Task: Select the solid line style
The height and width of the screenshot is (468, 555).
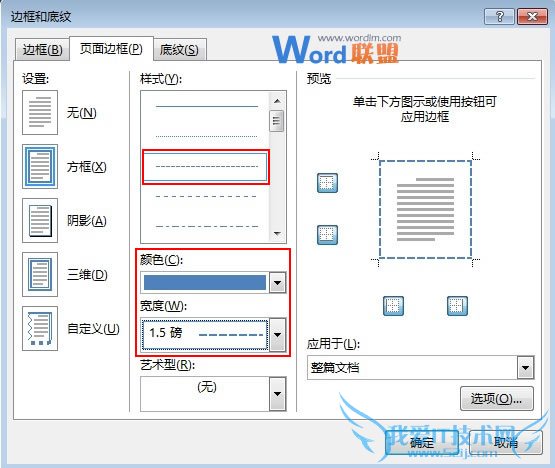Action: [x=206, y=106]
